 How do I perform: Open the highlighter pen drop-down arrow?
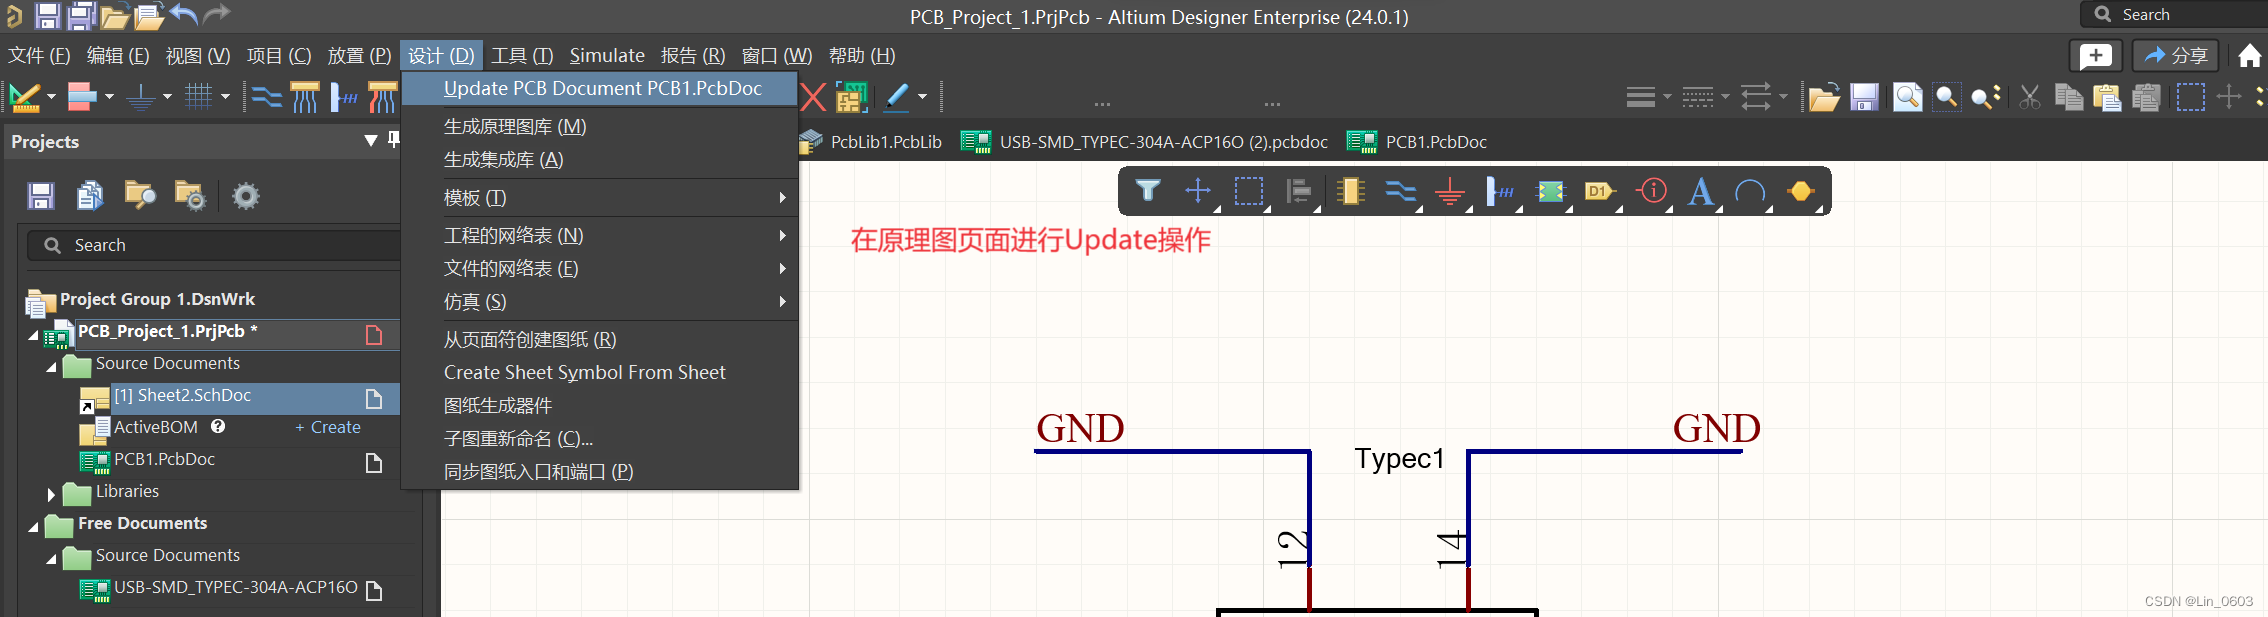click(922, 97)
